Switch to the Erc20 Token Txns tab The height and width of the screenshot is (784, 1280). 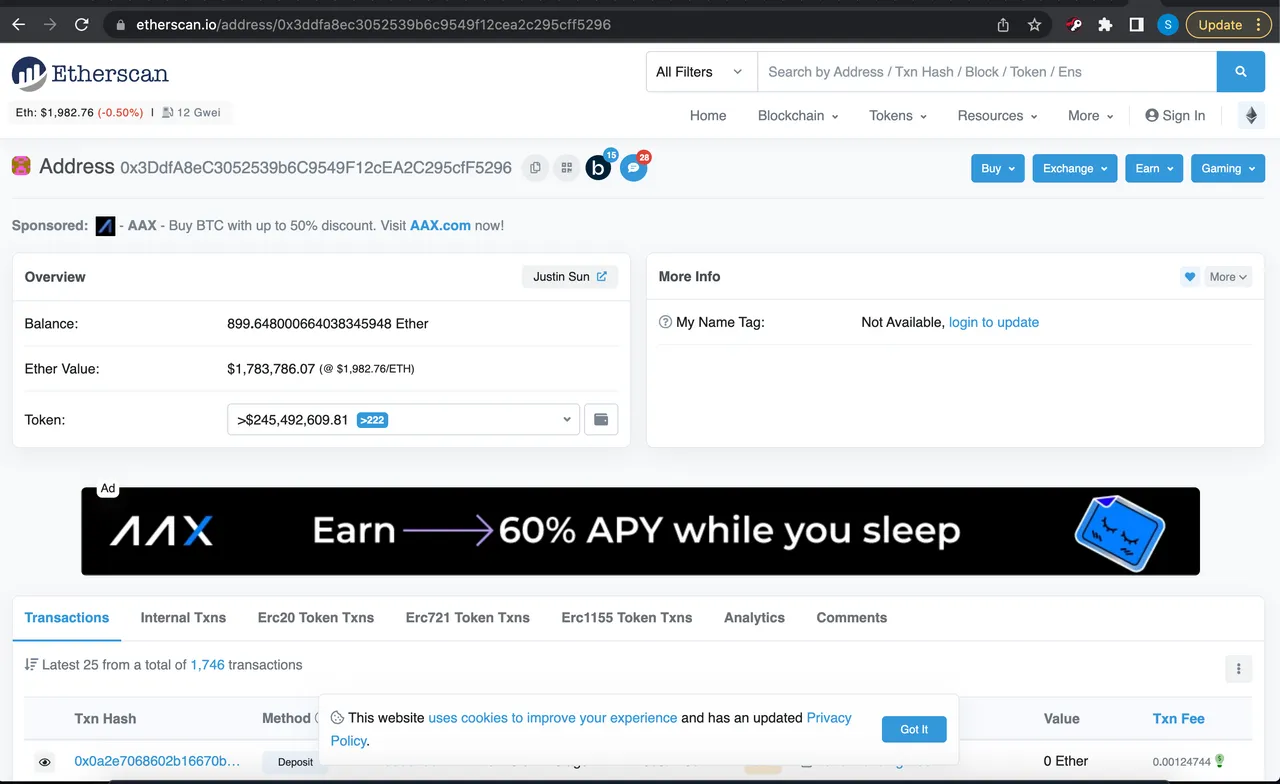pos(316,618)
